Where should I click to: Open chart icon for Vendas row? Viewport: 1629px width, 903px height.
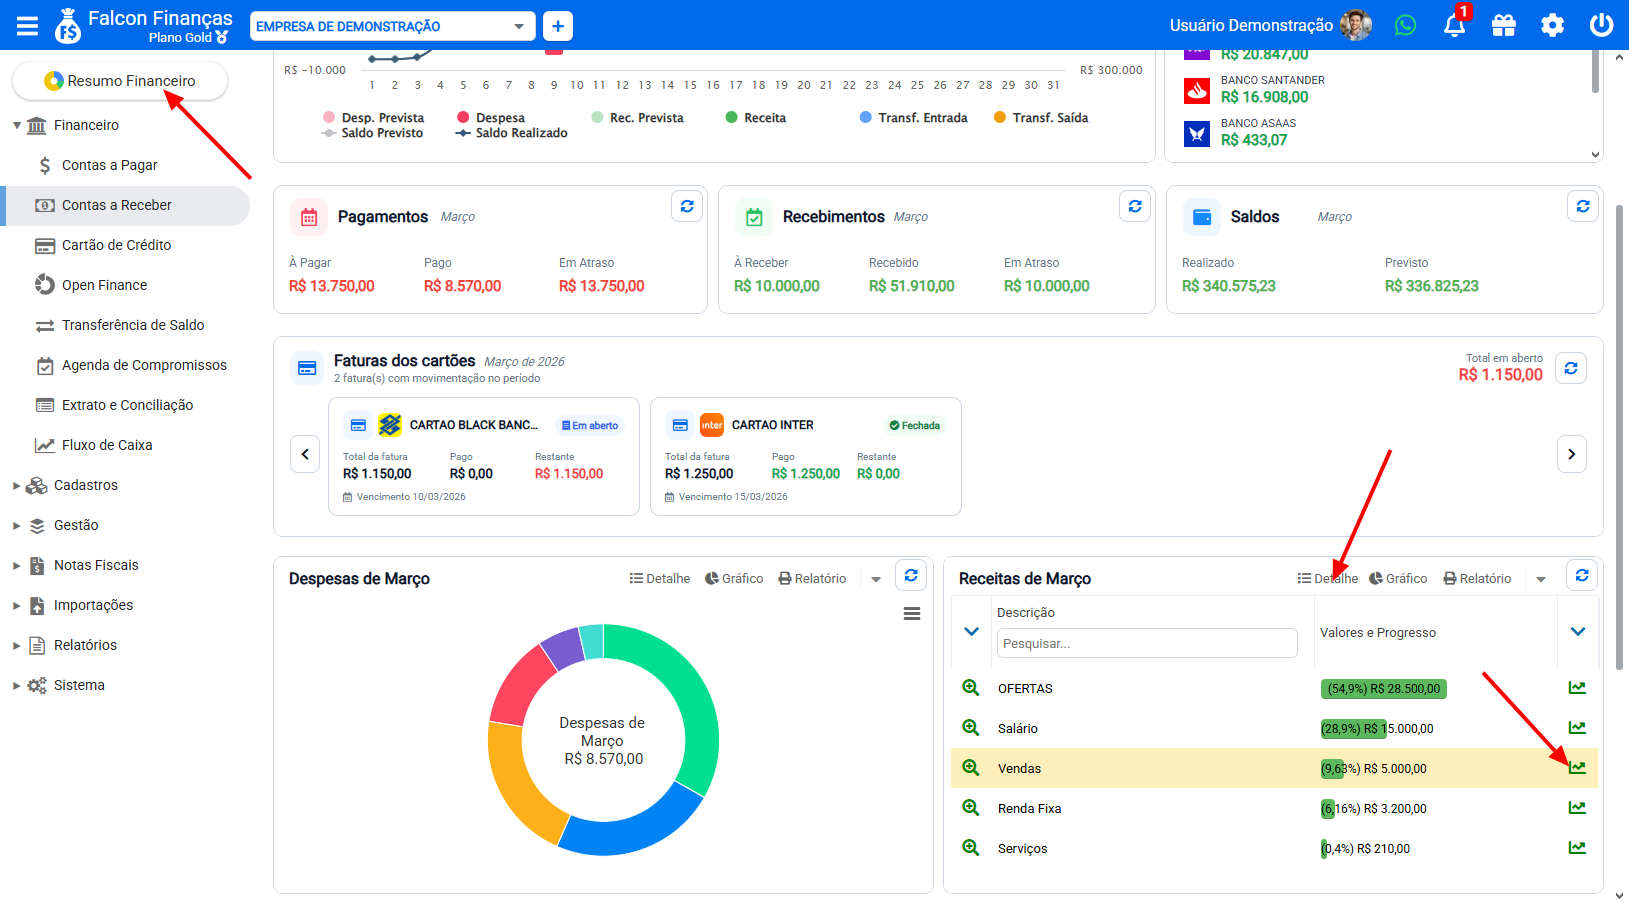coord(1577,768)
